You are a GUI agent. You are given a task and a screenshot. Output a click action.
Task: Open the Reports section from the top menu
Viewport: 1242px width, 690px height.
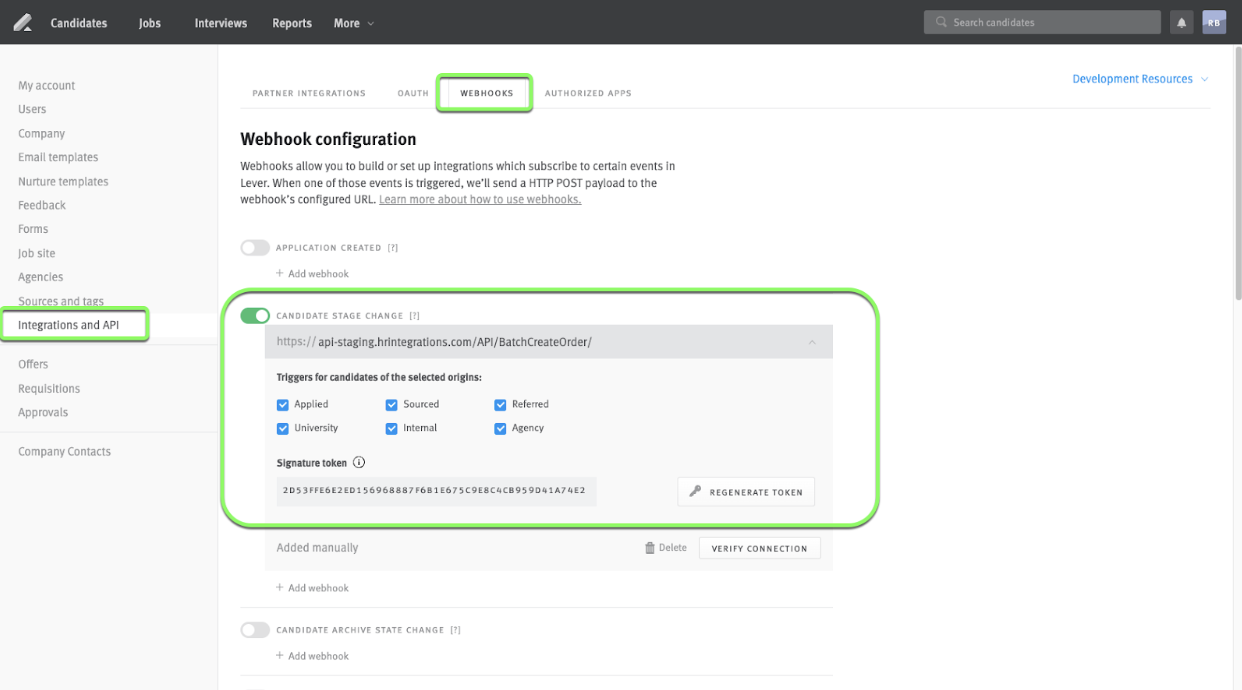tap(291, 22)
